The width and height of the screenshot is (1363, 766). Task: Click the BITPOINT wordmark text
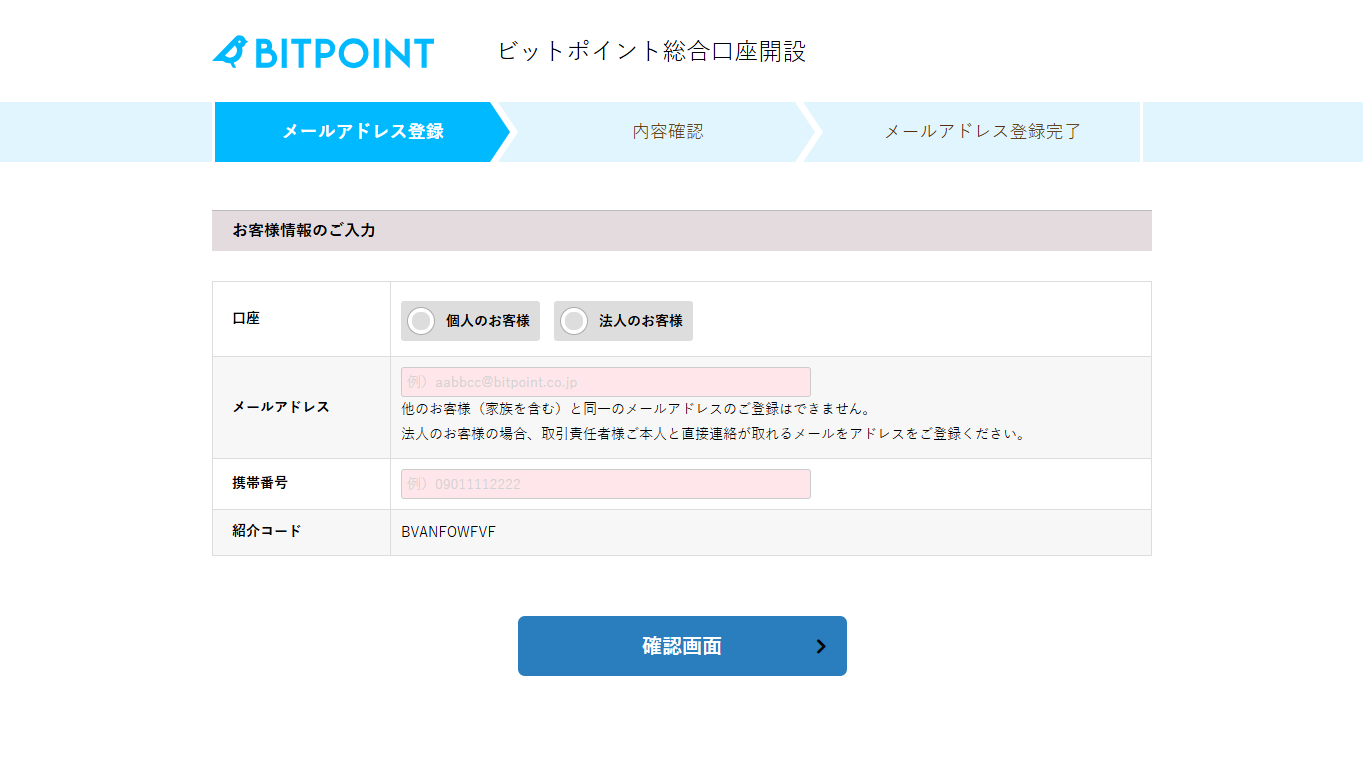pos(344,53)
